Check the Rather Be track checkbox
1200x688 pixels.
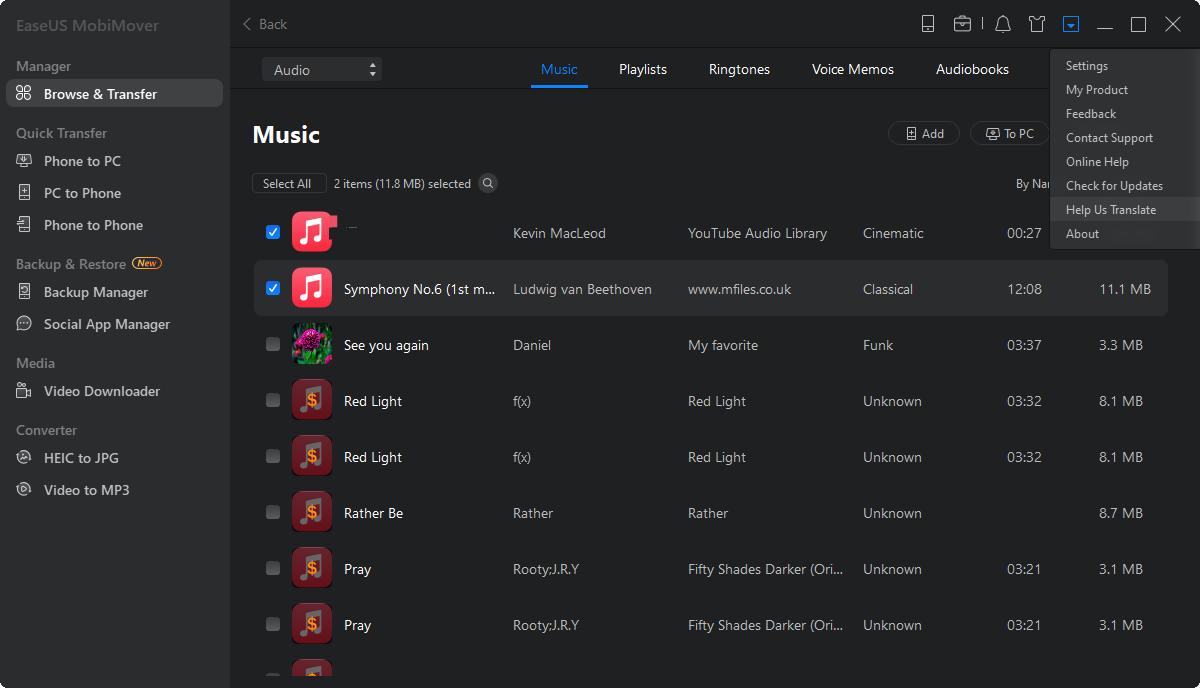click(273, 512)
